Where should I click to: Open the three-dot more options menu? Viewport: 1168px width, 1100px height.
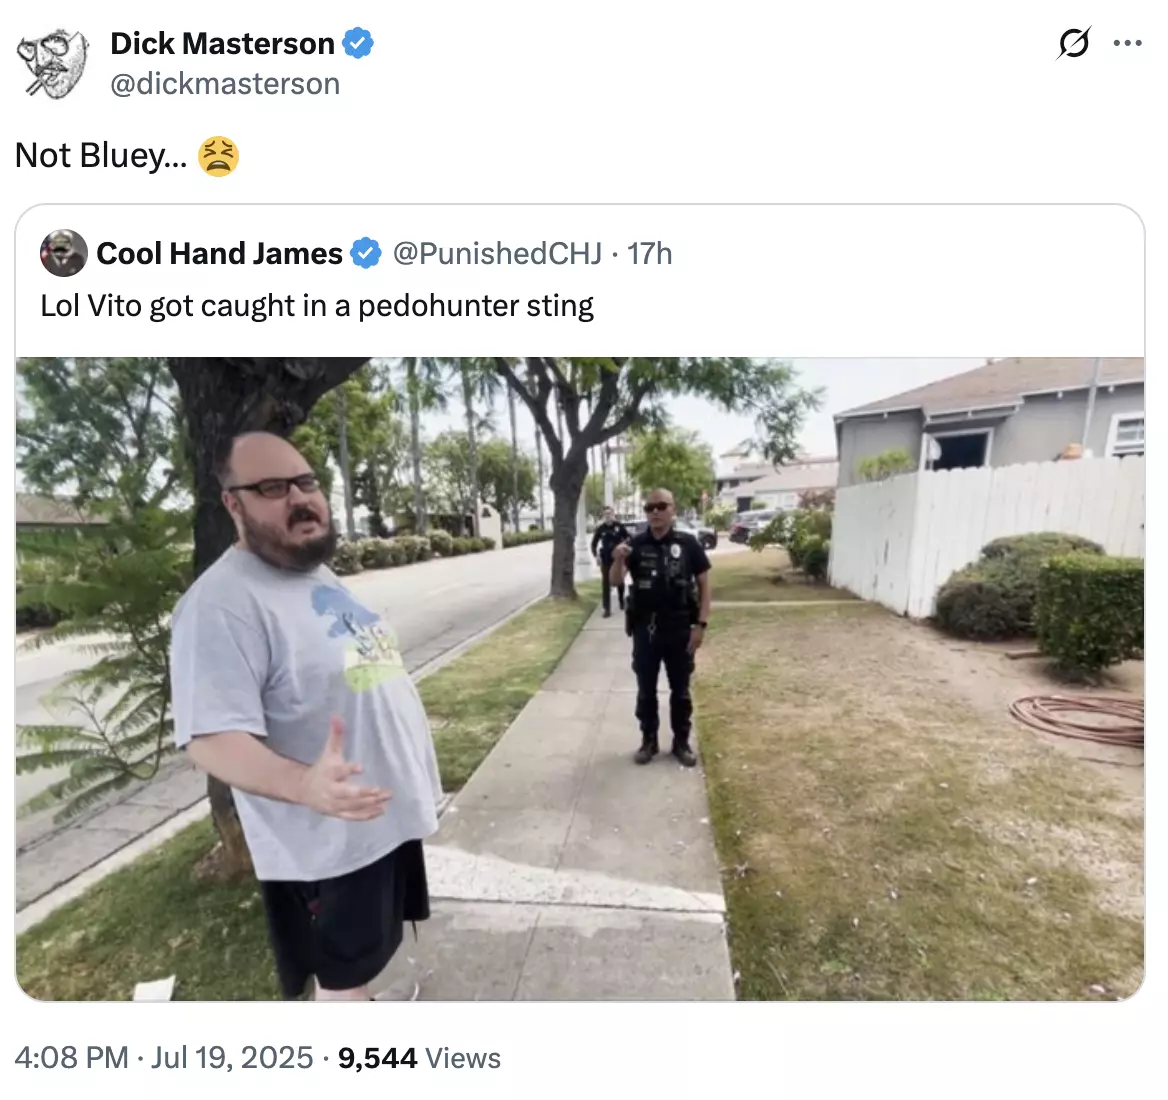pyautogui.click(x=1127, y=43)
